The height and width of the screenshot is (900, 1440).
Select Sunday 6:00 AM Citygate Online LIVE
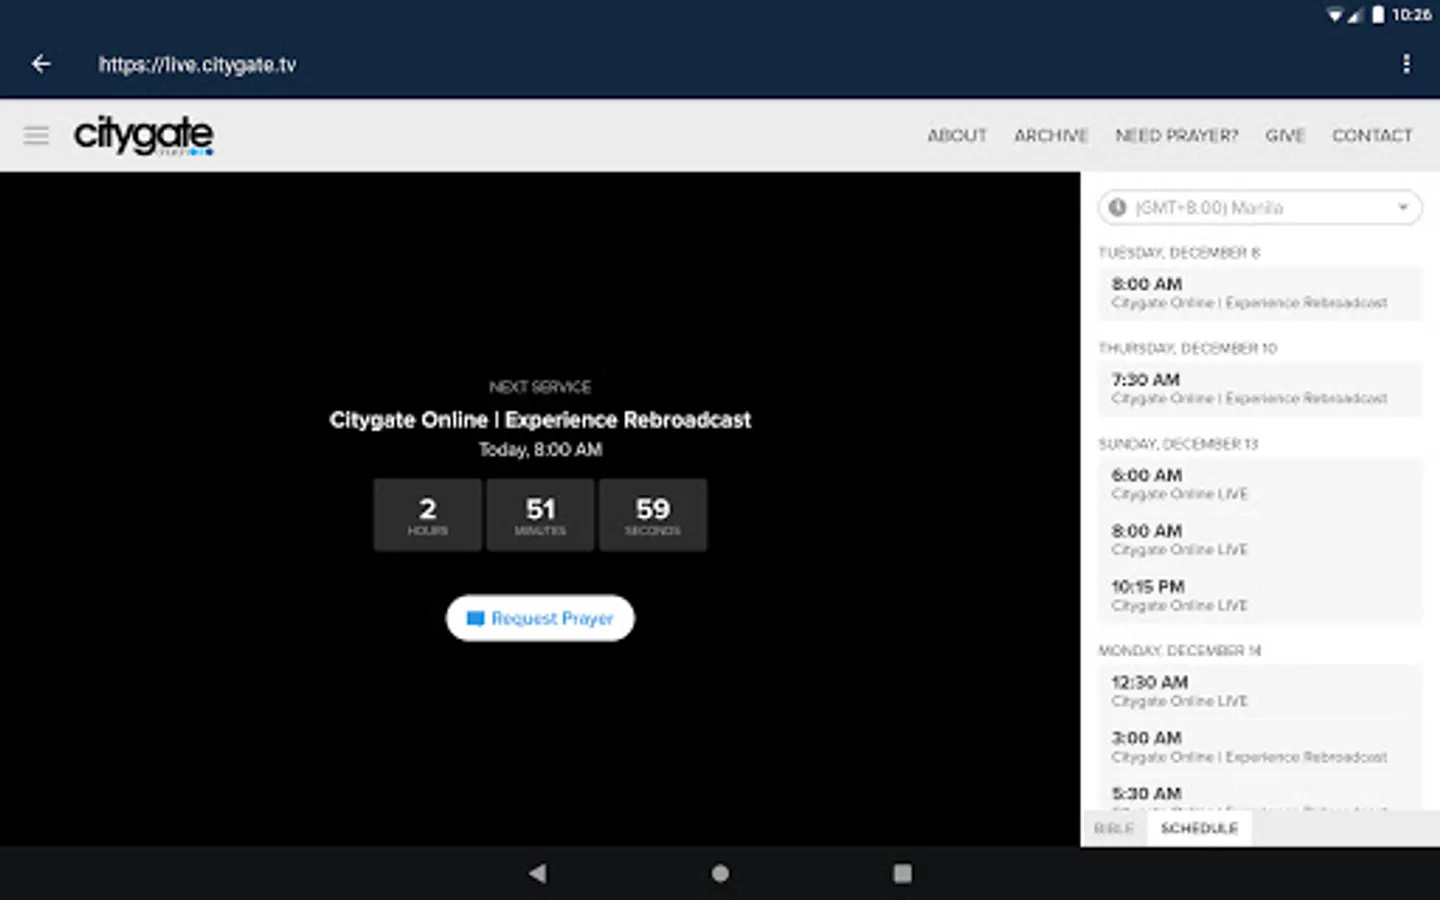(1260, 484)
